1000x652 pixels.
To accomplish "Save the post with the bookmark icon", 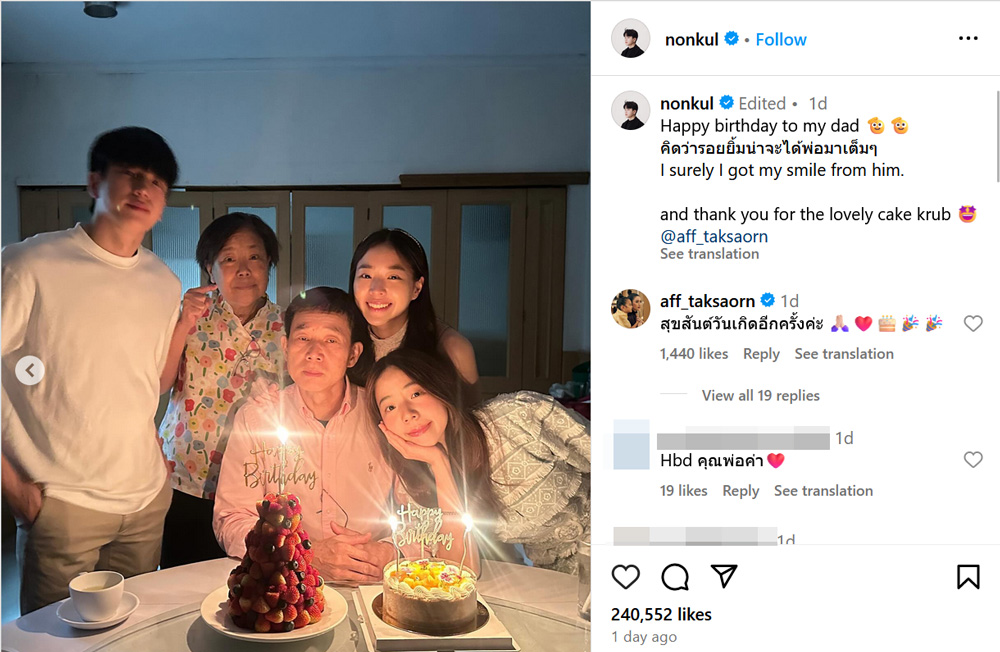I will point(967,577).
